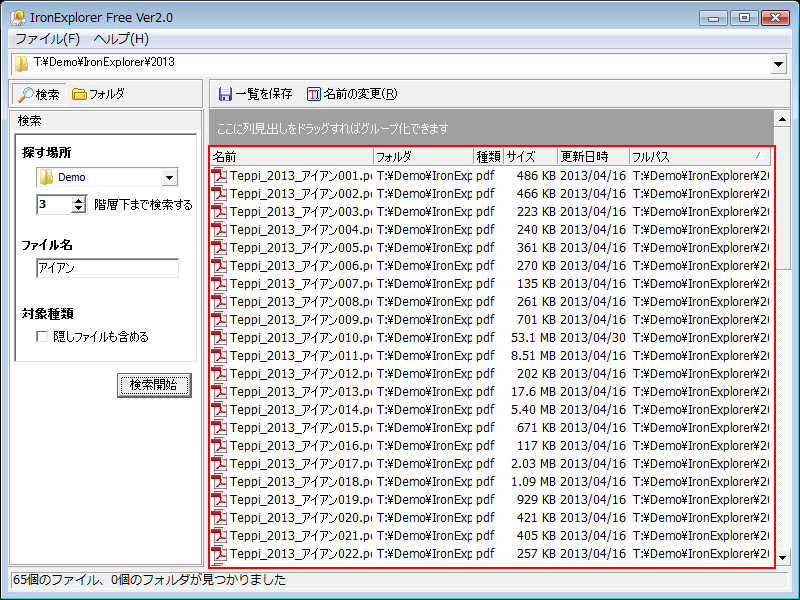
Task: Click PDF icon of Teppi_2013_アイアン020
Action: (219, 517)
